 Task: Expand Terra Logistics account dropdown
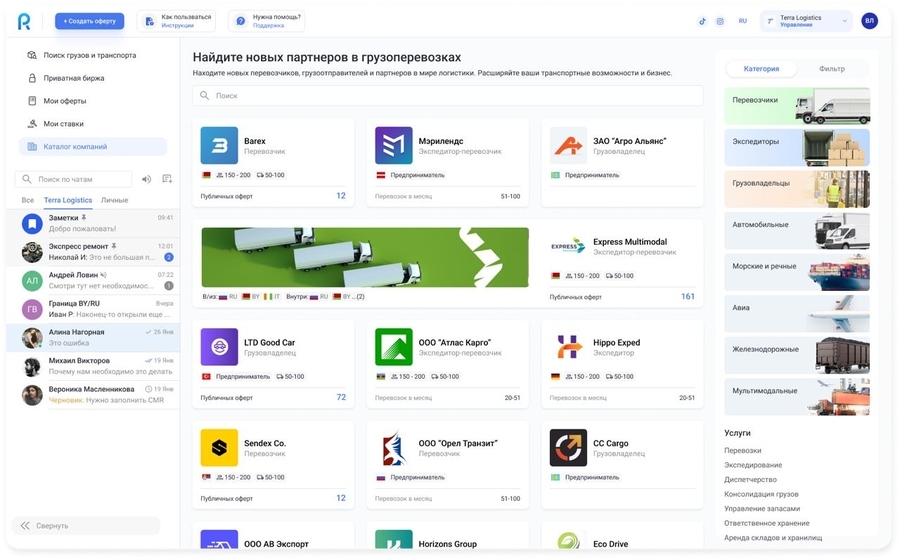(807, 21)
